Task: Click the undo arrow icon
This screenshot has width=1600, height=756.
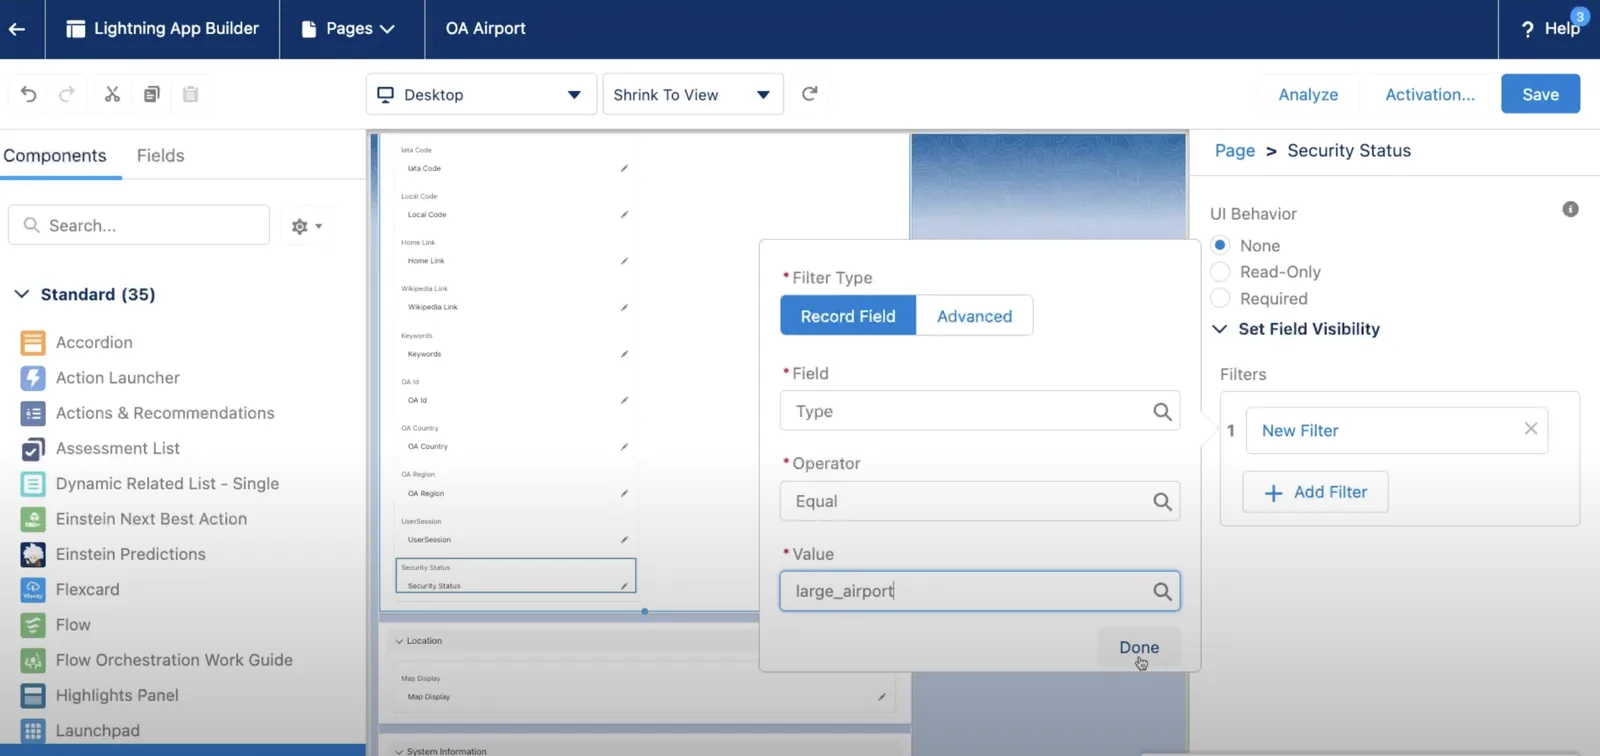Action: (x=29, y=94)
